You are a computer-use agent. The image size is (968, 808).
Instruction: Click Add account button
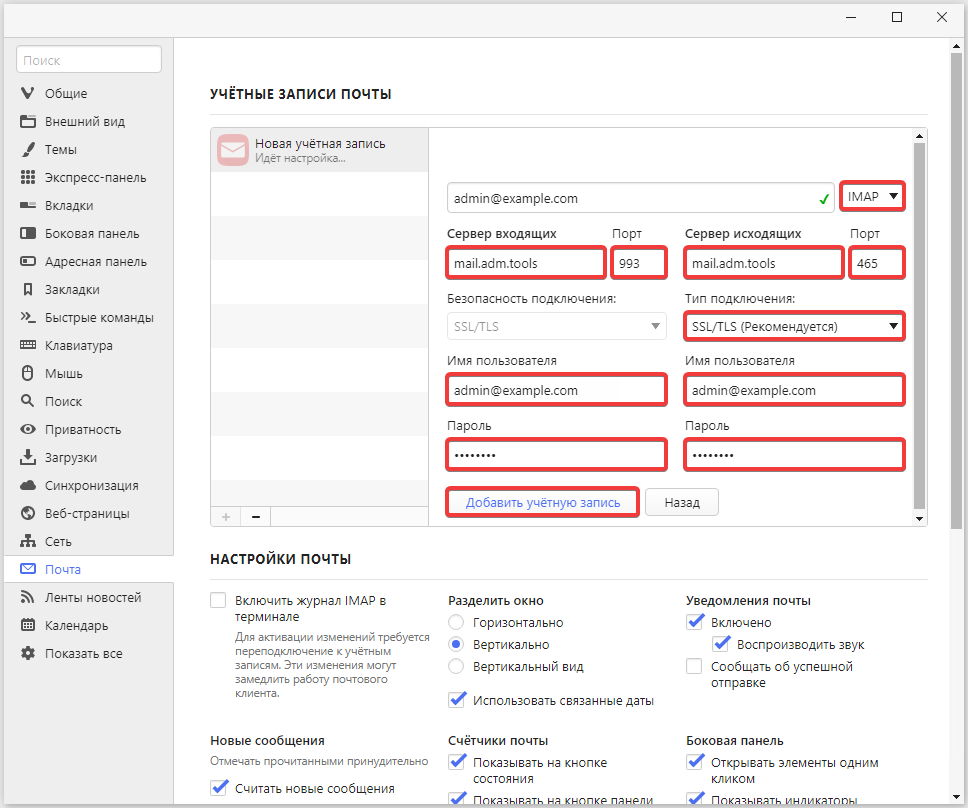click(542, 503)
